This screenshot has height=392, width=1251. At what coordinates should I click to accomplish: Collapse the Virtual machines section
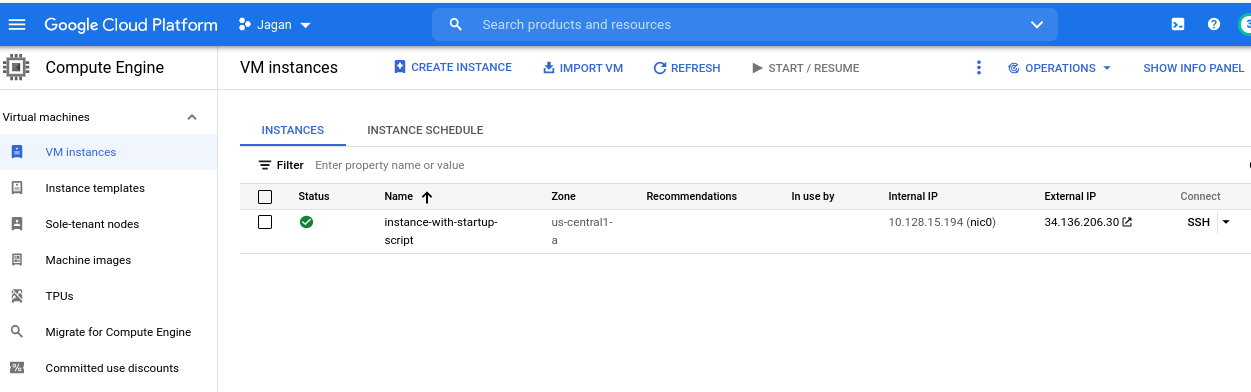coord(192,117)
